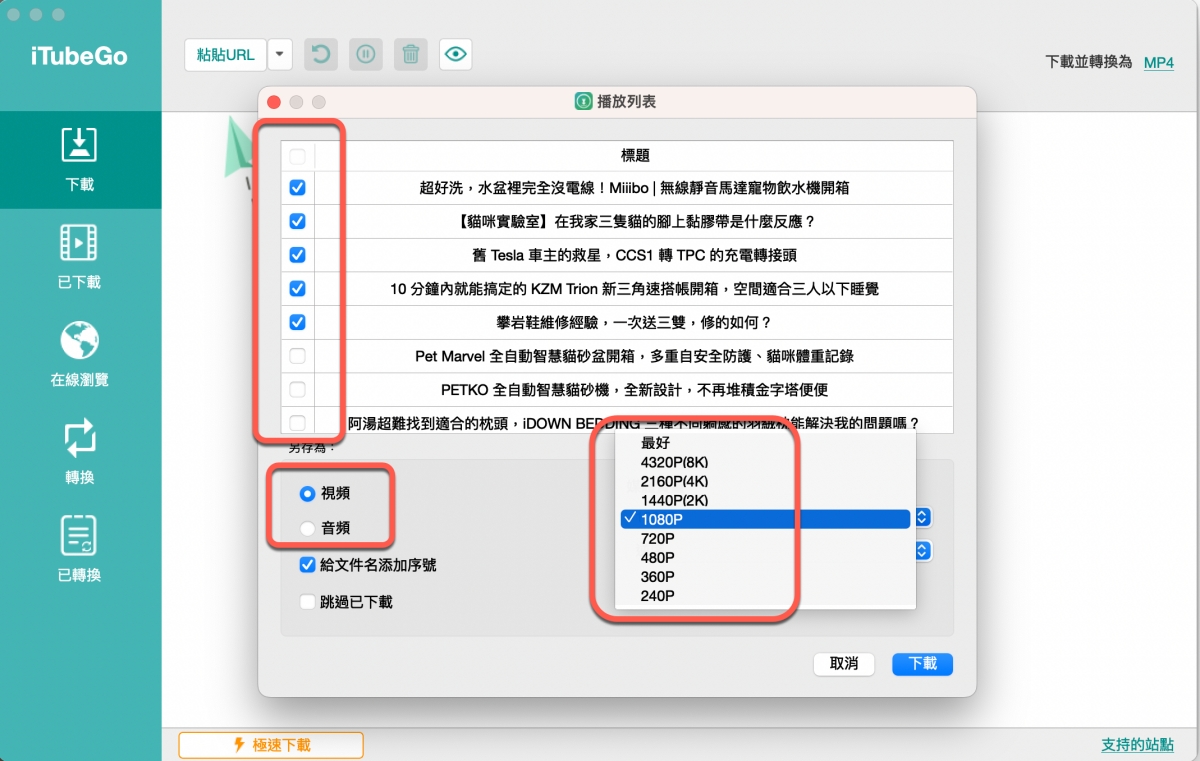1200x761 pixels.
Task: Toggle the 給文件名添加序號 checkbox
Action: pos(308,565)
